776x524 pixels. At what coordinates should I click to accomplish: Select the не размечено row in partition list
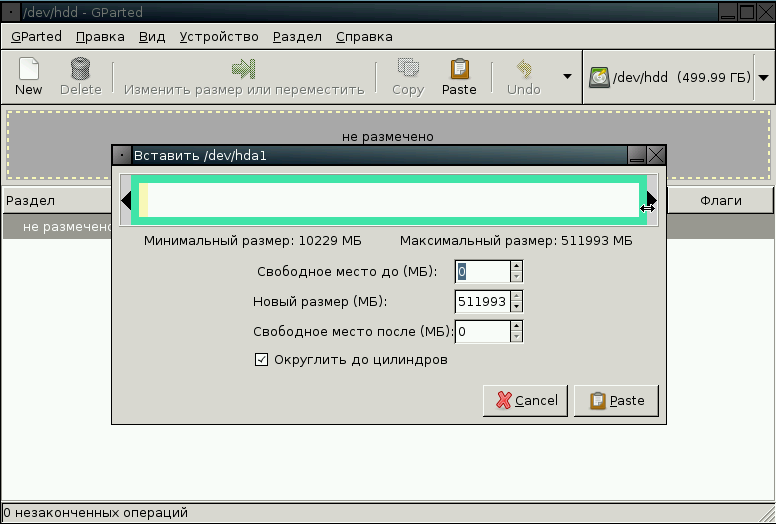coord(57,227)
